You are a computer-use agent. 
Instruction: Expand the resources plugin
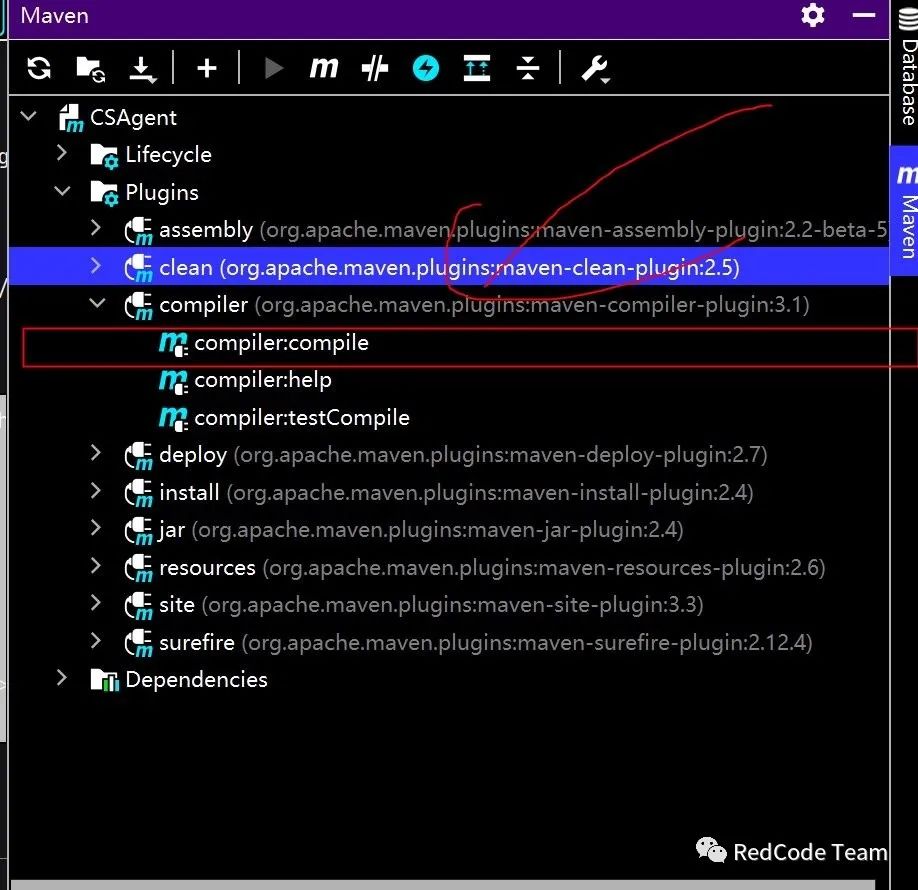pyautogui.click(x=97, y=566)
